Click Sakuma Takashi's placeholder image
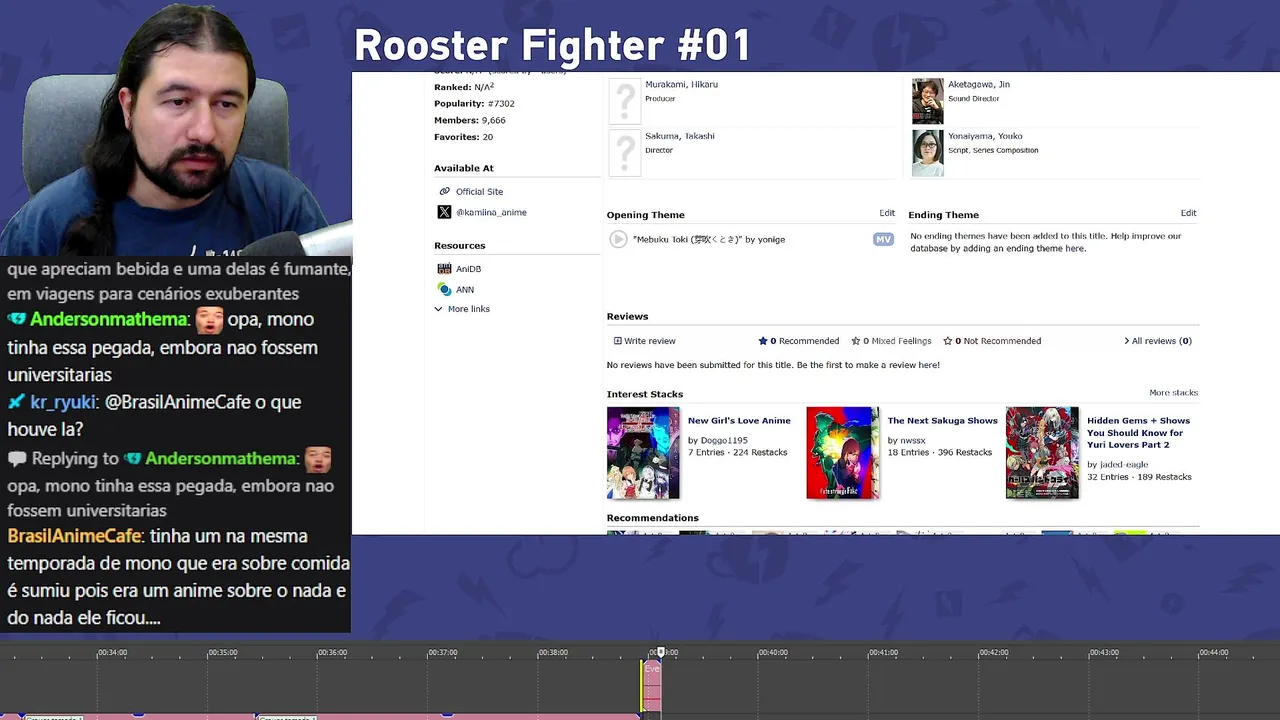Viewport: 1280px width, 720px height. click(625, 153)
